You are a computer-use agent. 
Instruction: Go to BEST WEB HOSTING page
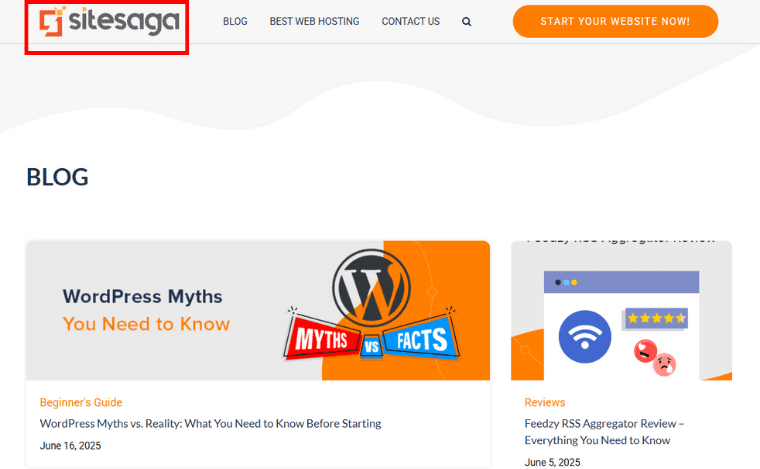(315, 21)
